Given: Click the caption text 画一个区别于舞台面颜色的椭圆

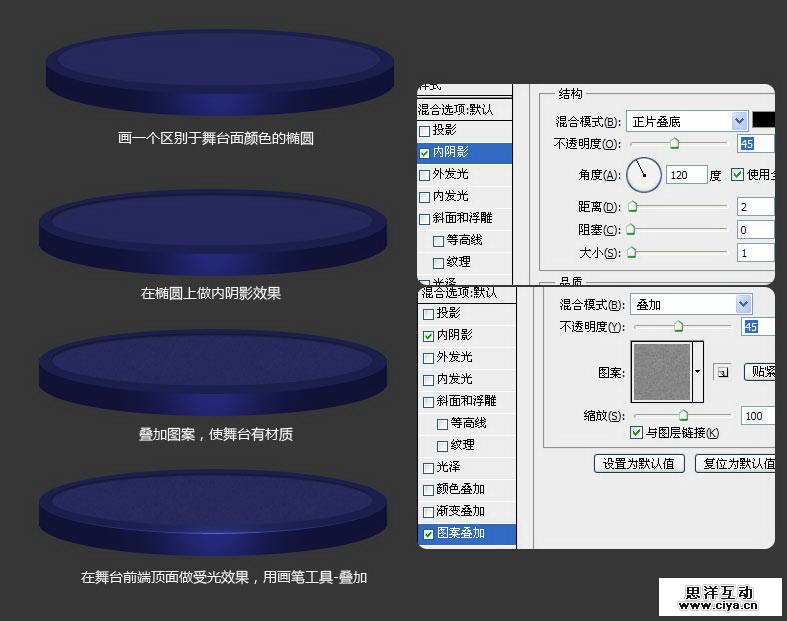Looking at the screenshot, I should pos(216,138).
